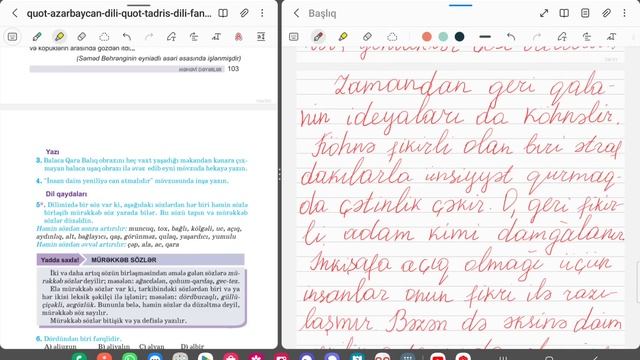Image resolution: width=640 pixels, height=360 pixels.
Task: Open YouTube from the taskbar
Action: (x=438, y=357)
